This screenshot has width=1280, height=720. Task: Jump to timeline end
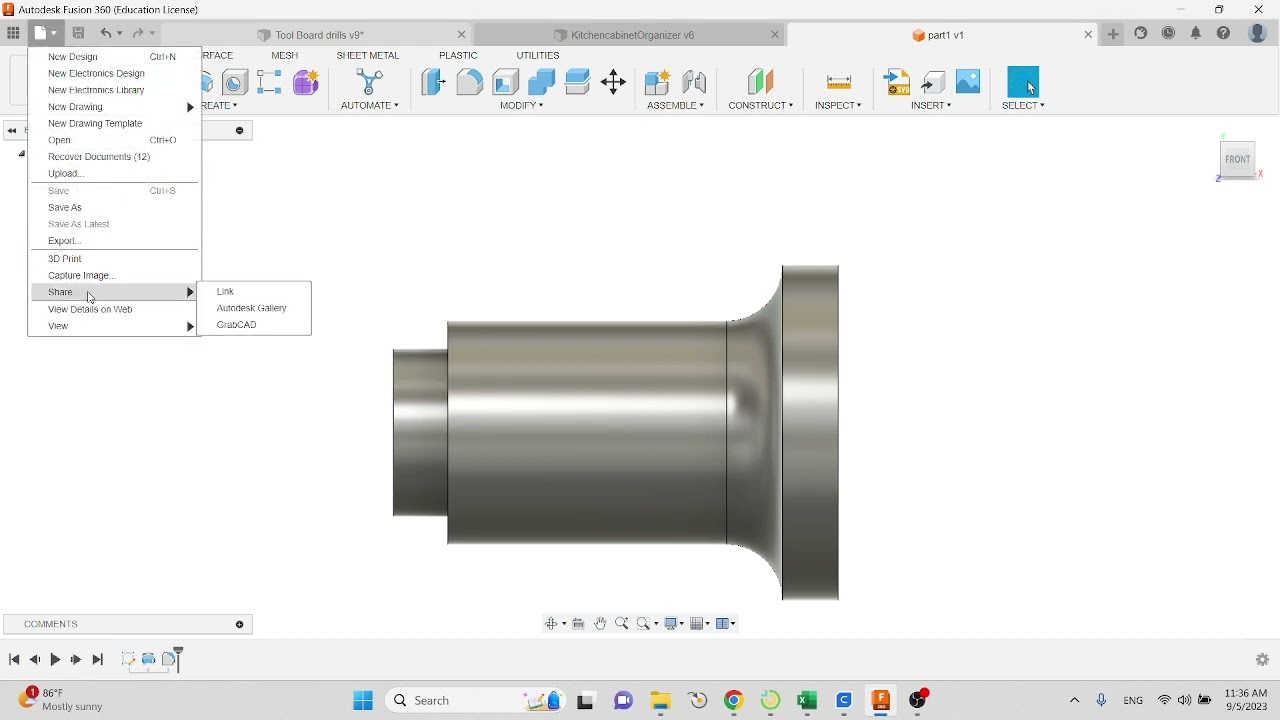tap(98, 660)
